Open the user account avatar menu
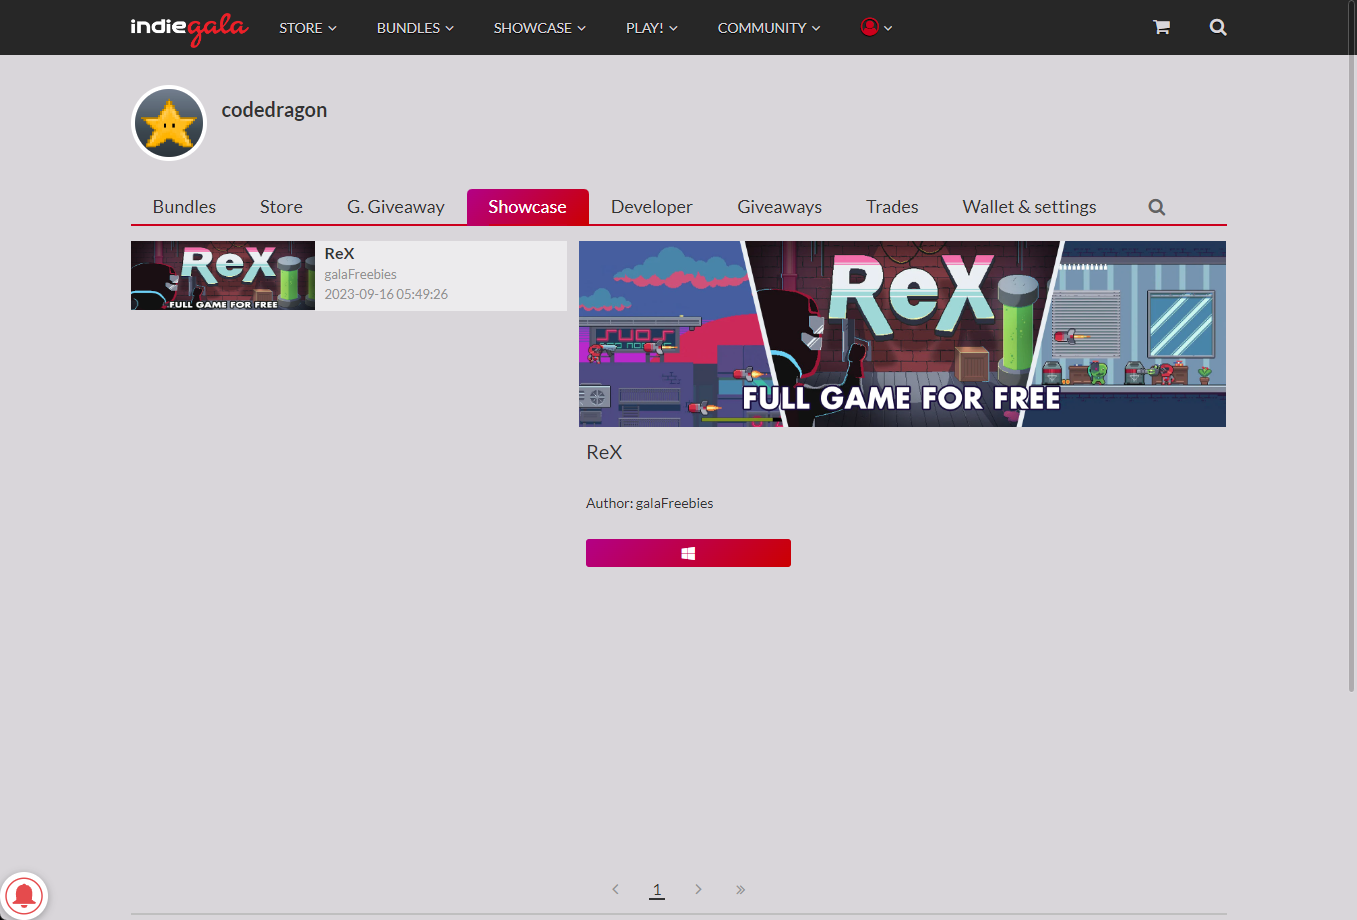The image size is (1357, 920). pos(876,27)
